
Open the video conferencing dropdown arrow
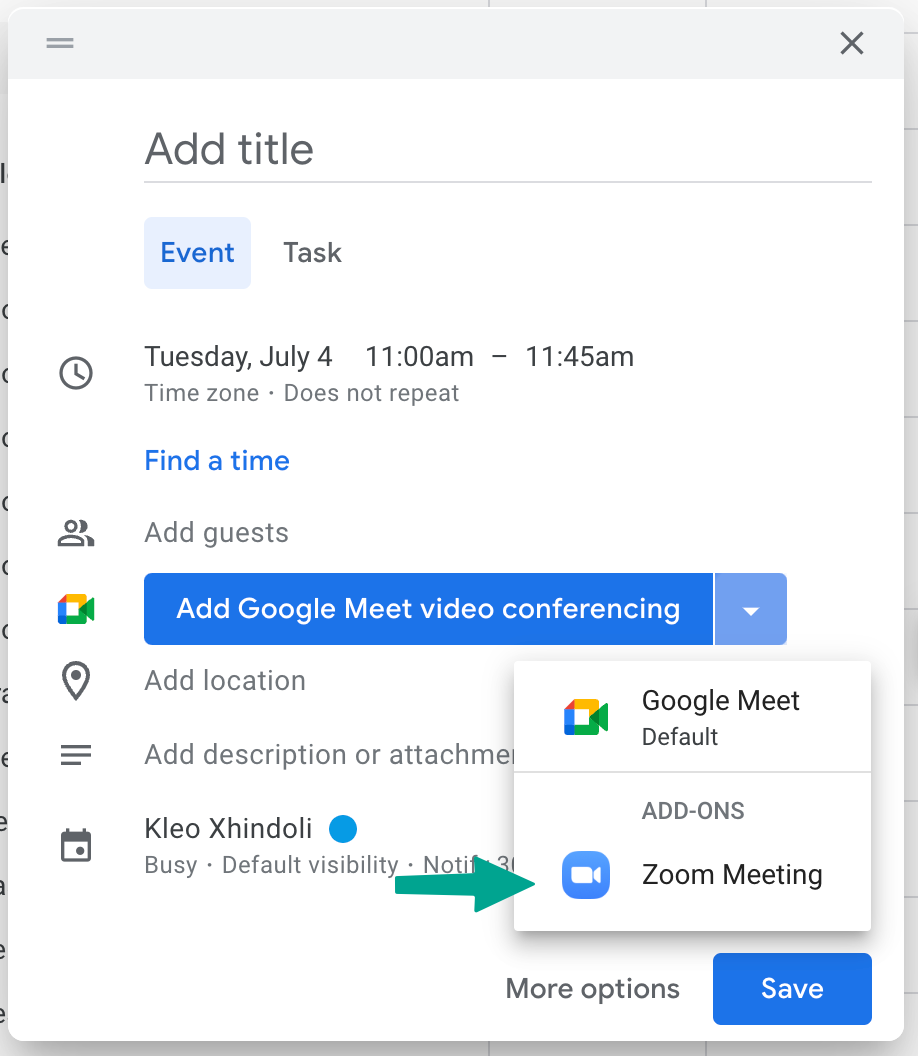coord(750,608)
